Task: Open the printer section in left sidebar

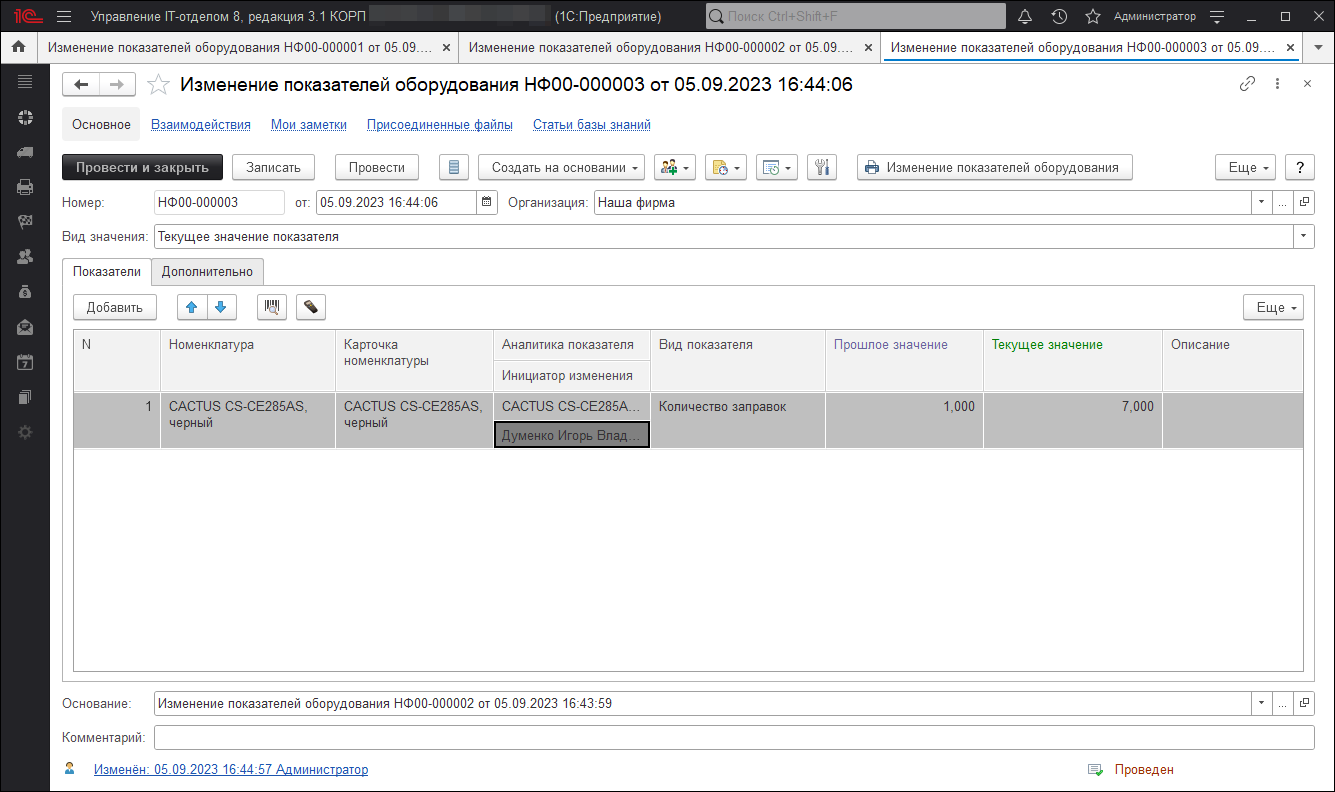Action: (25, 186)
